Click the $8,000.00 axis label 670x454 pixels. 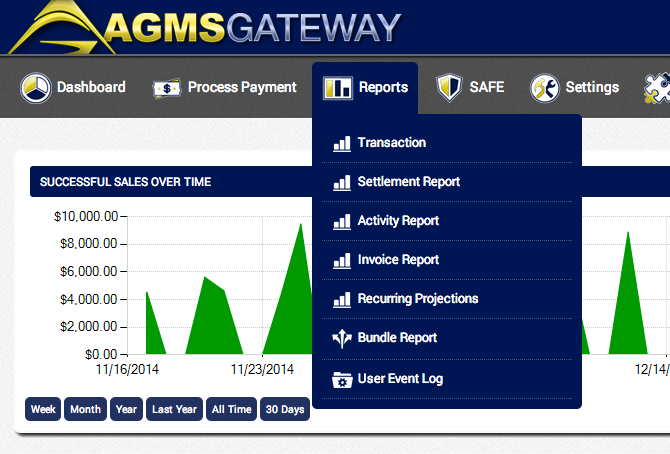click(89, 244)
